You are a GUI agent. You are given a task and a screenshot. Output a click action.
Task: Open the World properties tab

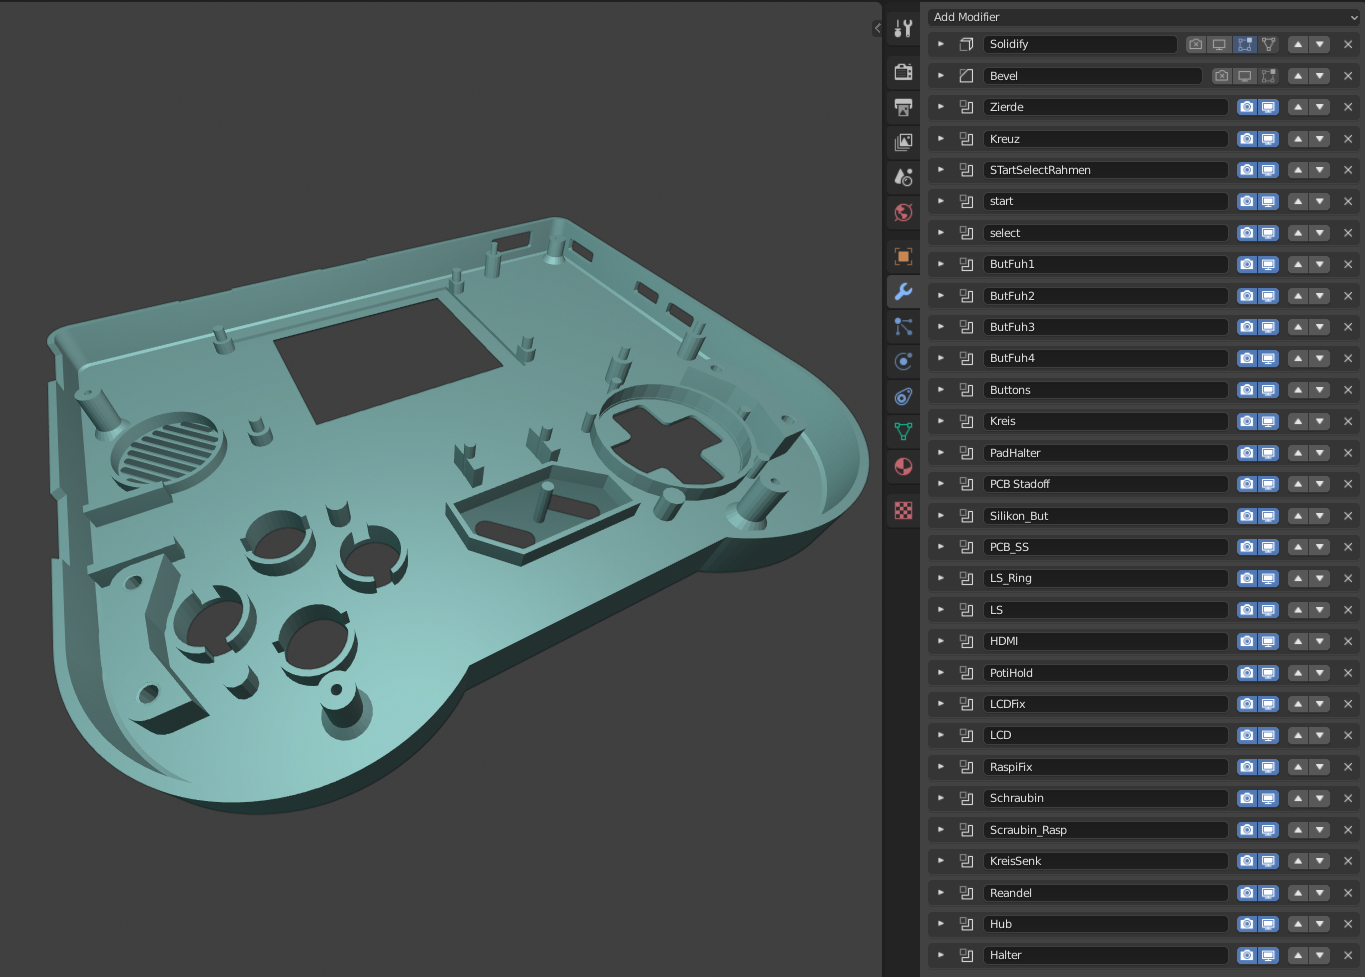[x=903, y=213]
